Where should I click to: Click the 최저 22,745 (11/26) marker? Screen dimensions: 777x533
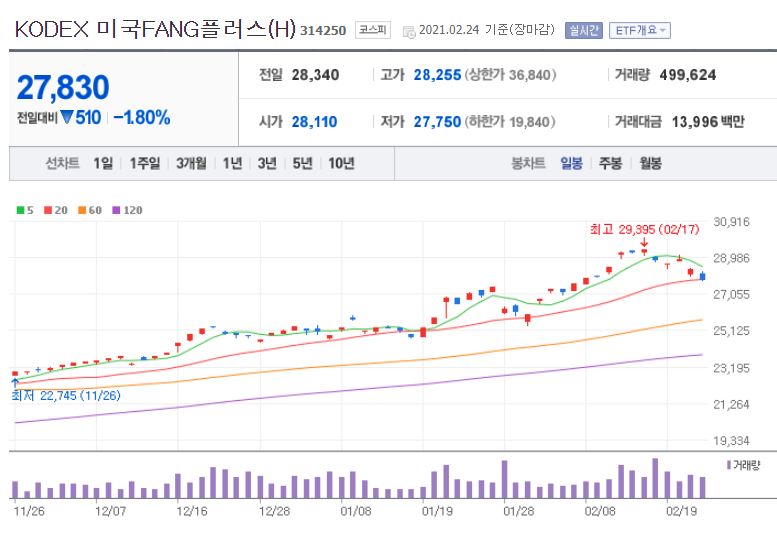coord(66,395)
